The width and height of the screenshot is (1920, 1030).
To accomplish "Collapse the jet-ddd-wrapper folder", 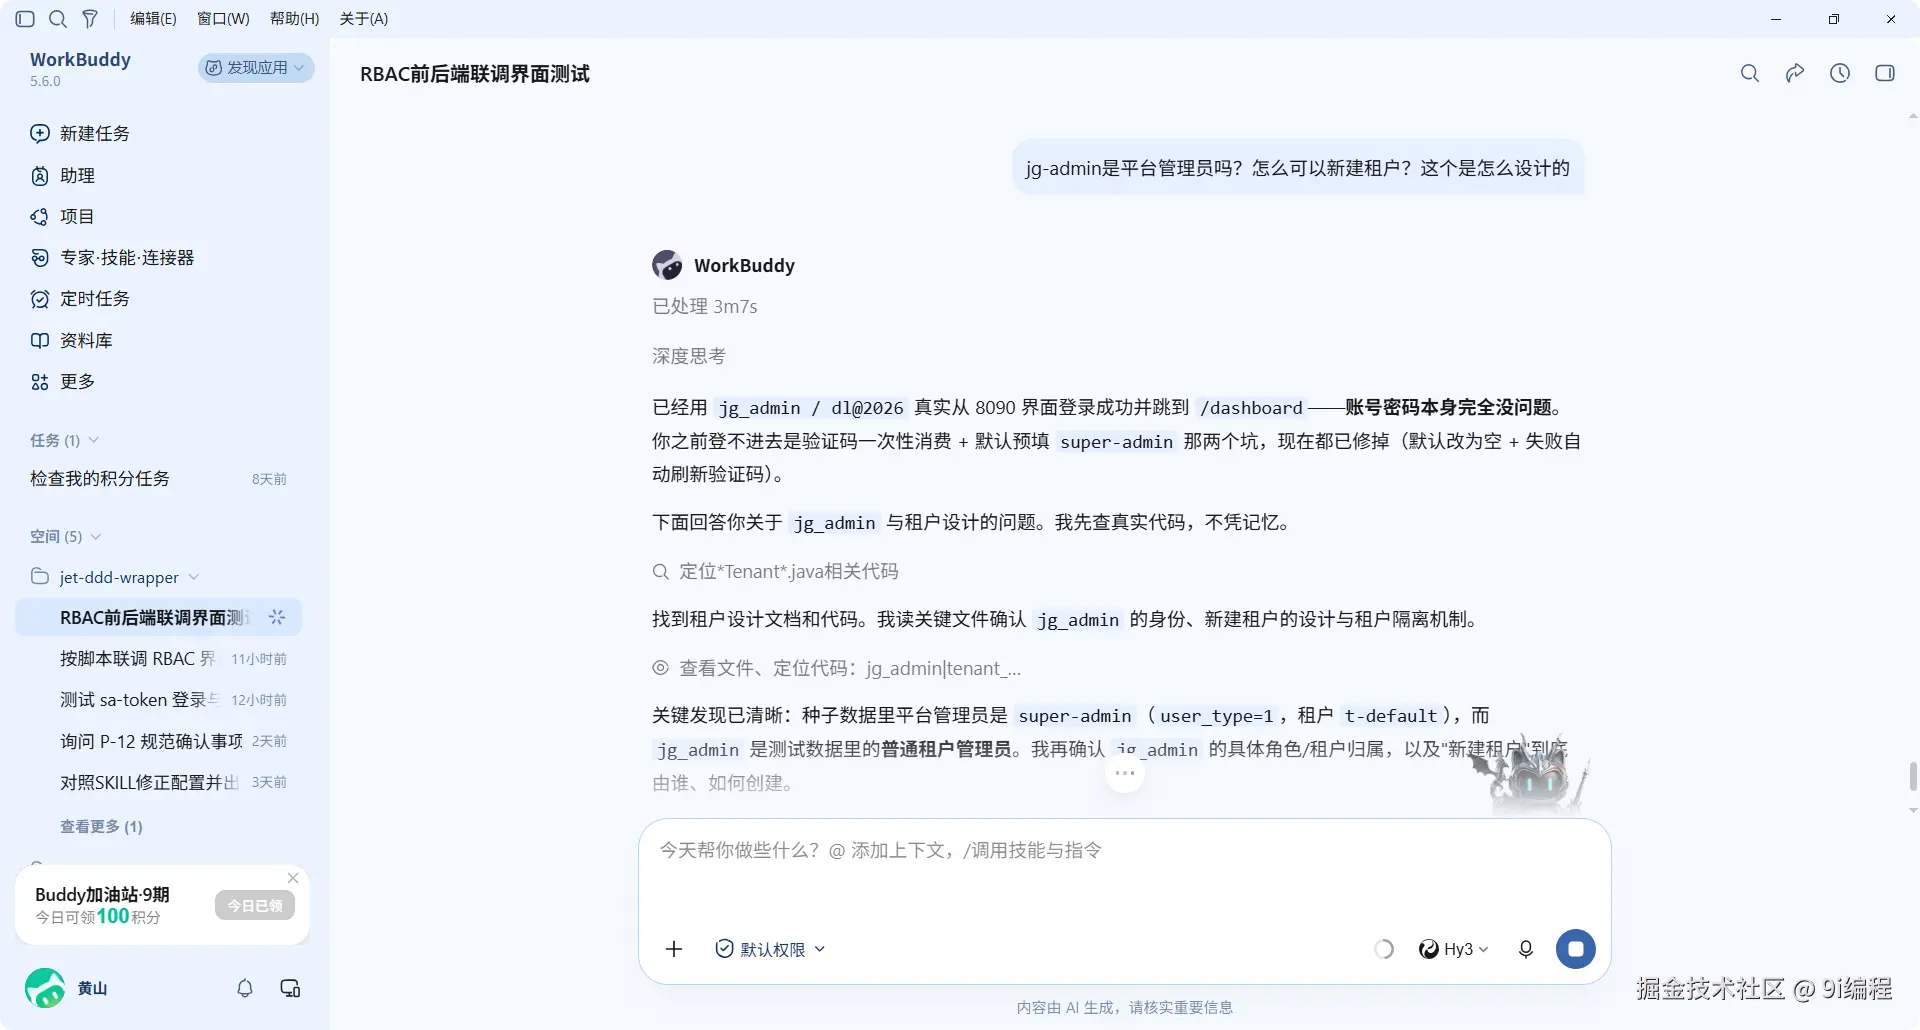I will [115, 577].
